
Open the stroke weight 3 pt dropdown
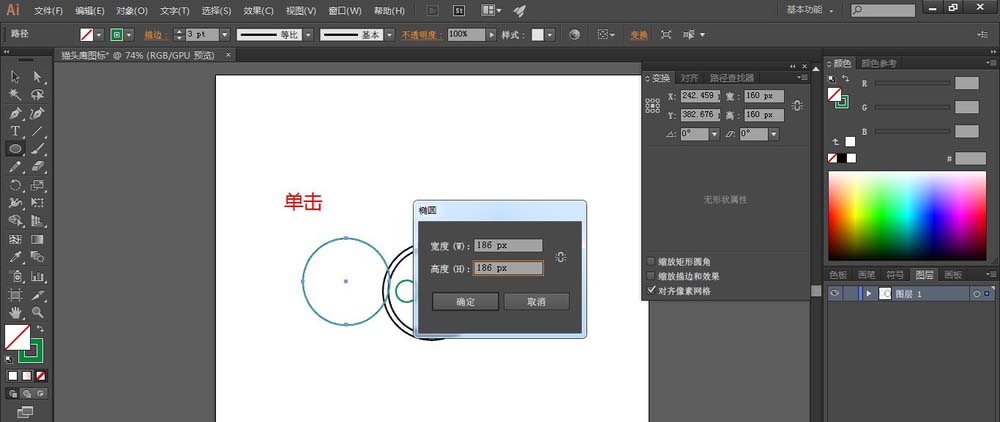click(224, 35)
